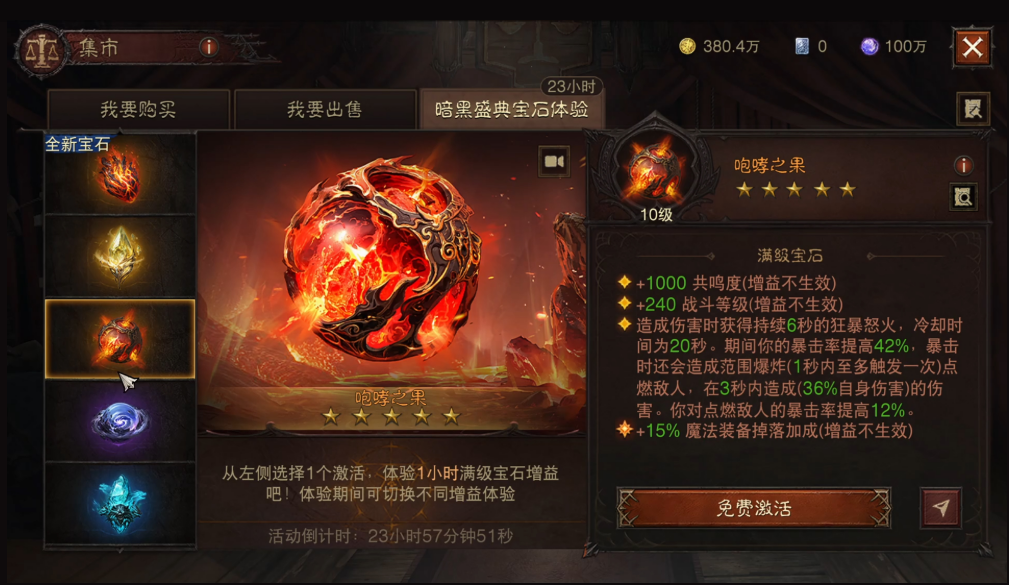Open the record log icon below close button
This screenshot has height=585, width=1009.
972,108
